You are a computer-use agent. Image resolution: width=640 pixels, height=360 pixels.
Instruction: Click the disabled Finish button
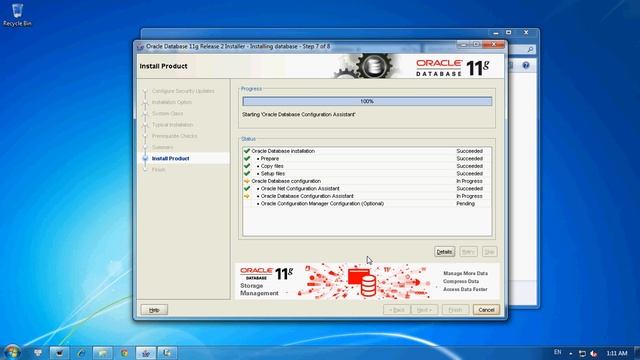pyautogui.click(x=455, y=310)
